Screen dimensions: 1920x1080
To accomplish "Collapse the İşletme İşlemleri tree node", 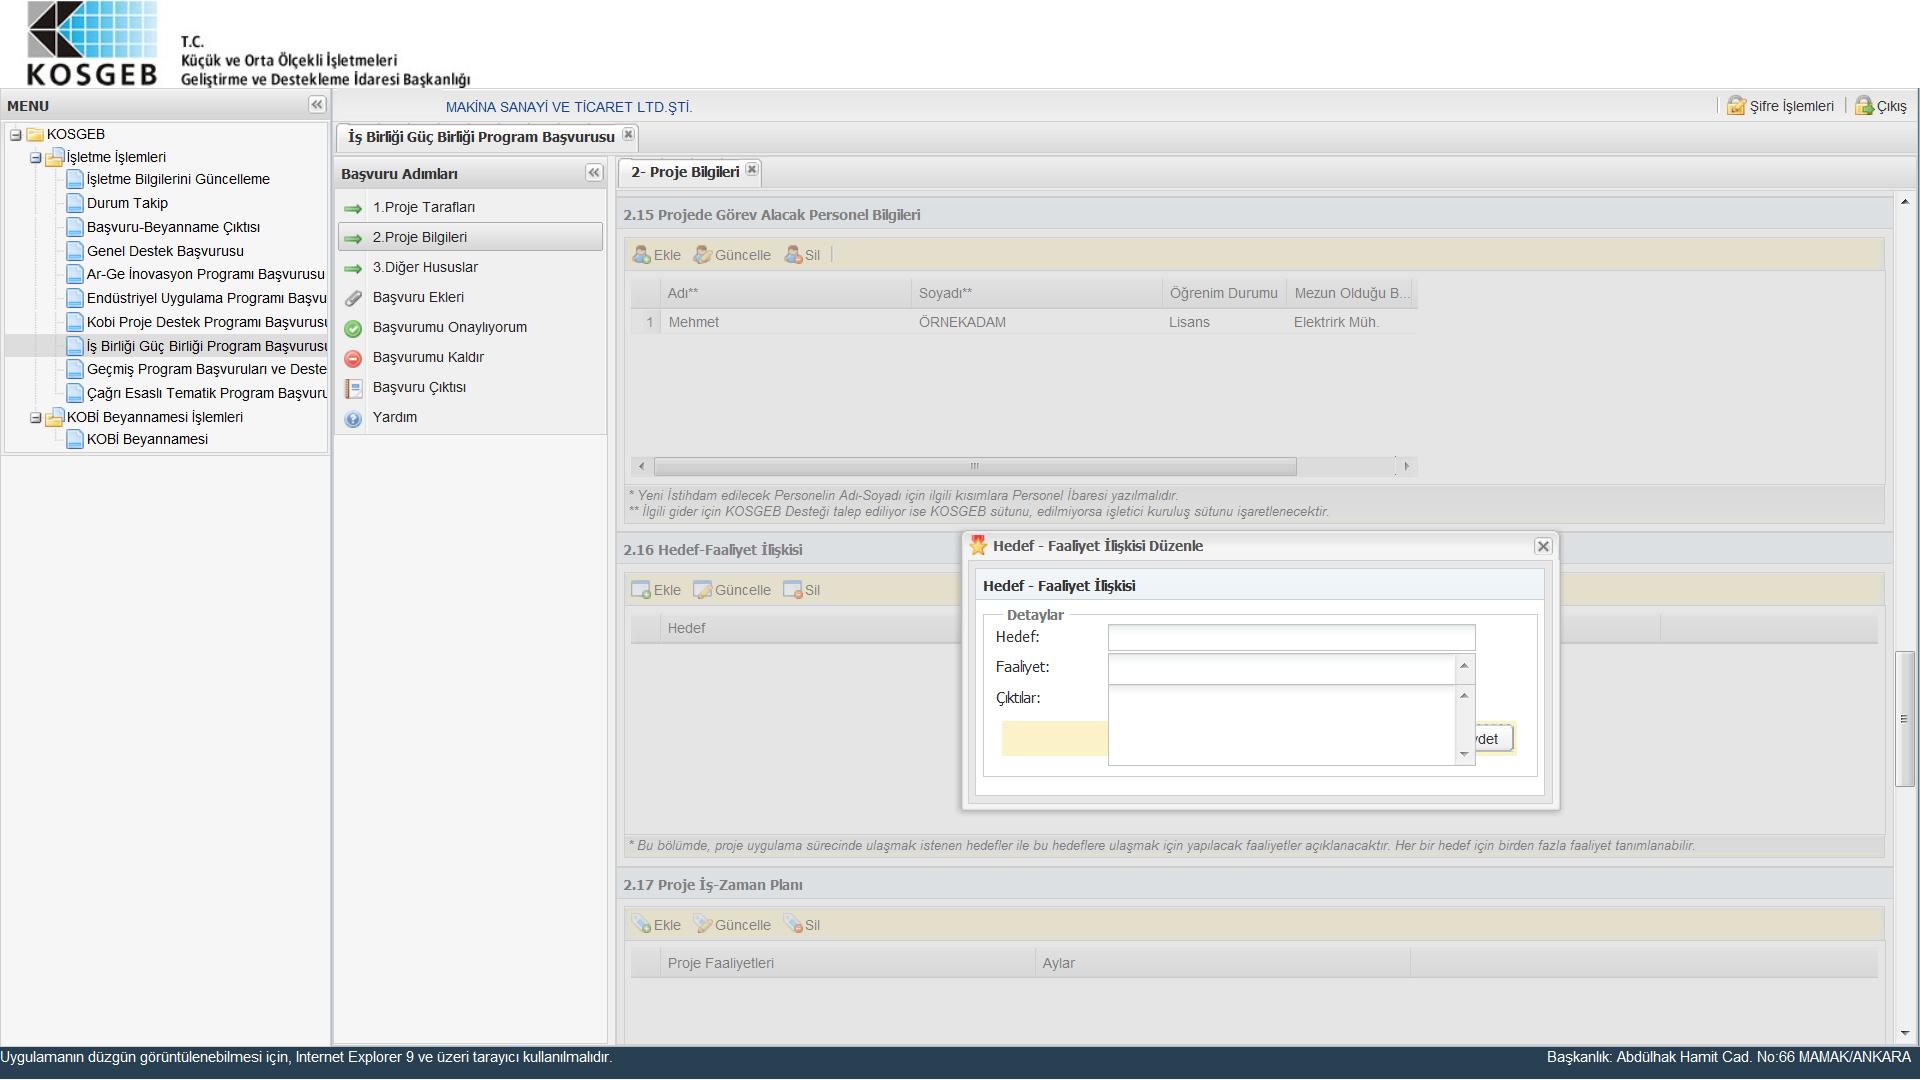I will (x=36, y=158).
